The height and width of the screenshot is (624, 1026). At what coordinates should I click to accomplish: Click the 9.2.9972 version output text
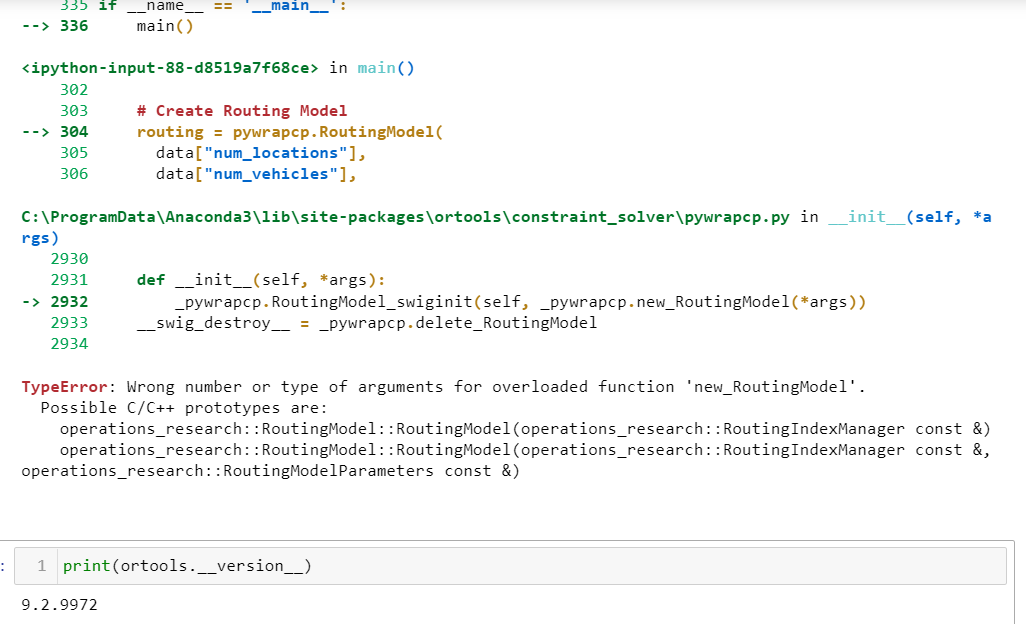(x=59, y=604)
